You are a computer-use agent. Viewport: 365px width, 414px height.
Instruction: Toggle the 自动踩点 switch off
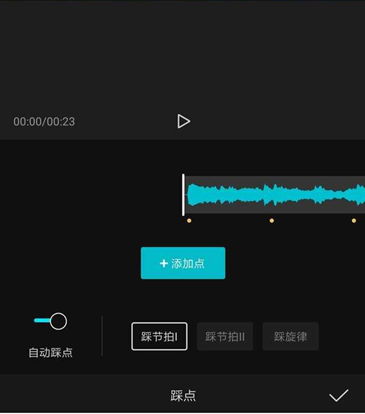[50, 321]
